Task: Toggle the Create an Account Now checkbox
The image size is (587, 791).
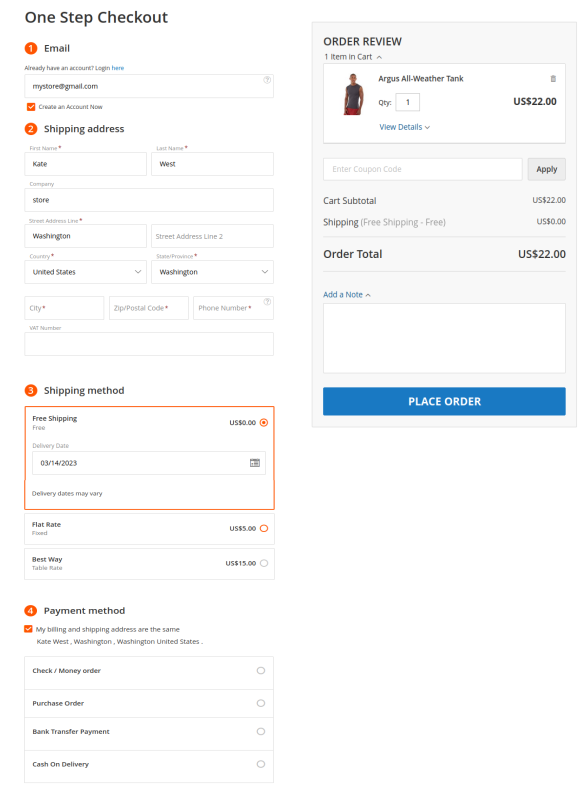Action: pyautogui.click(x=31, y=107)
